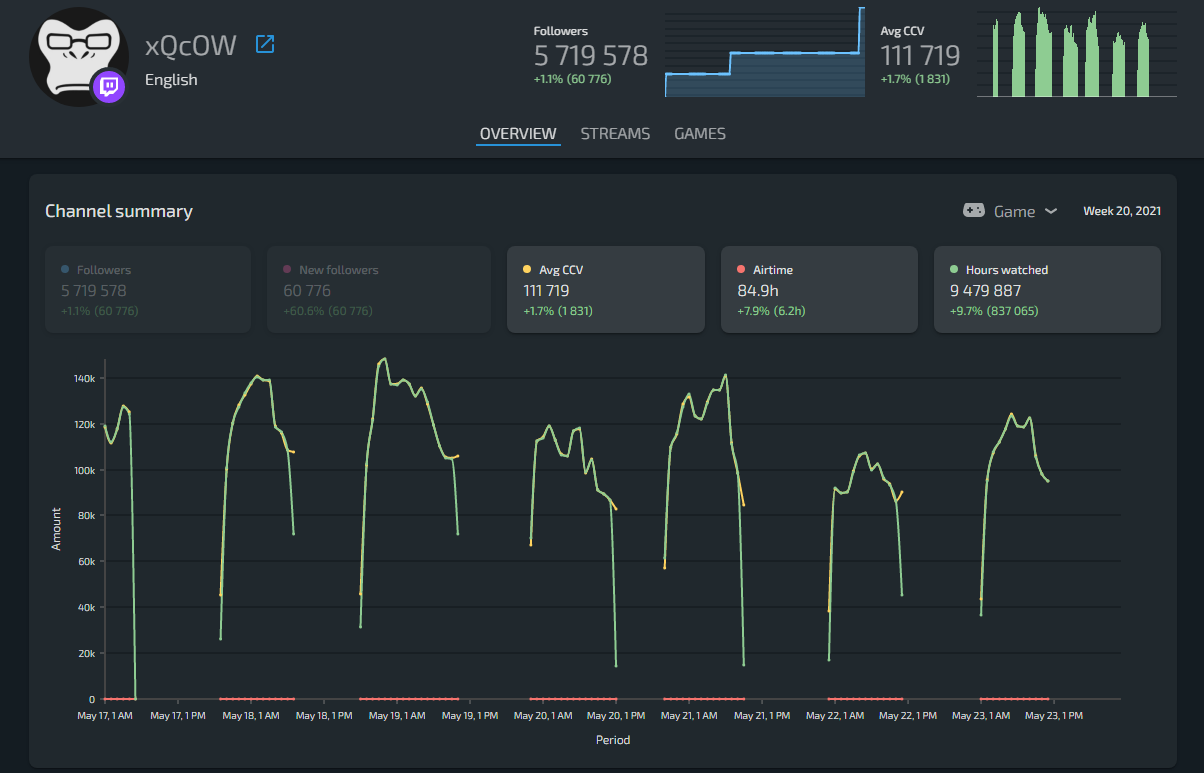Image resolution: width=1204 pixels, height=773 pixels.
Task: Click the Week 20, 2021 period label
Action: pyautogui.click(x=1122, y=211)
